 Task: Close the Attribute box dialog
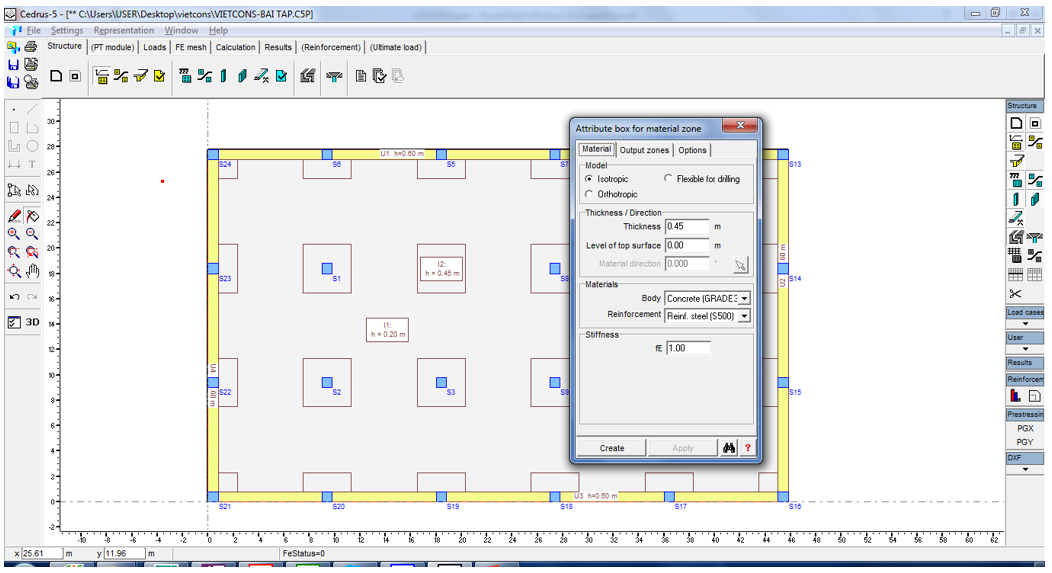point(740,125)
